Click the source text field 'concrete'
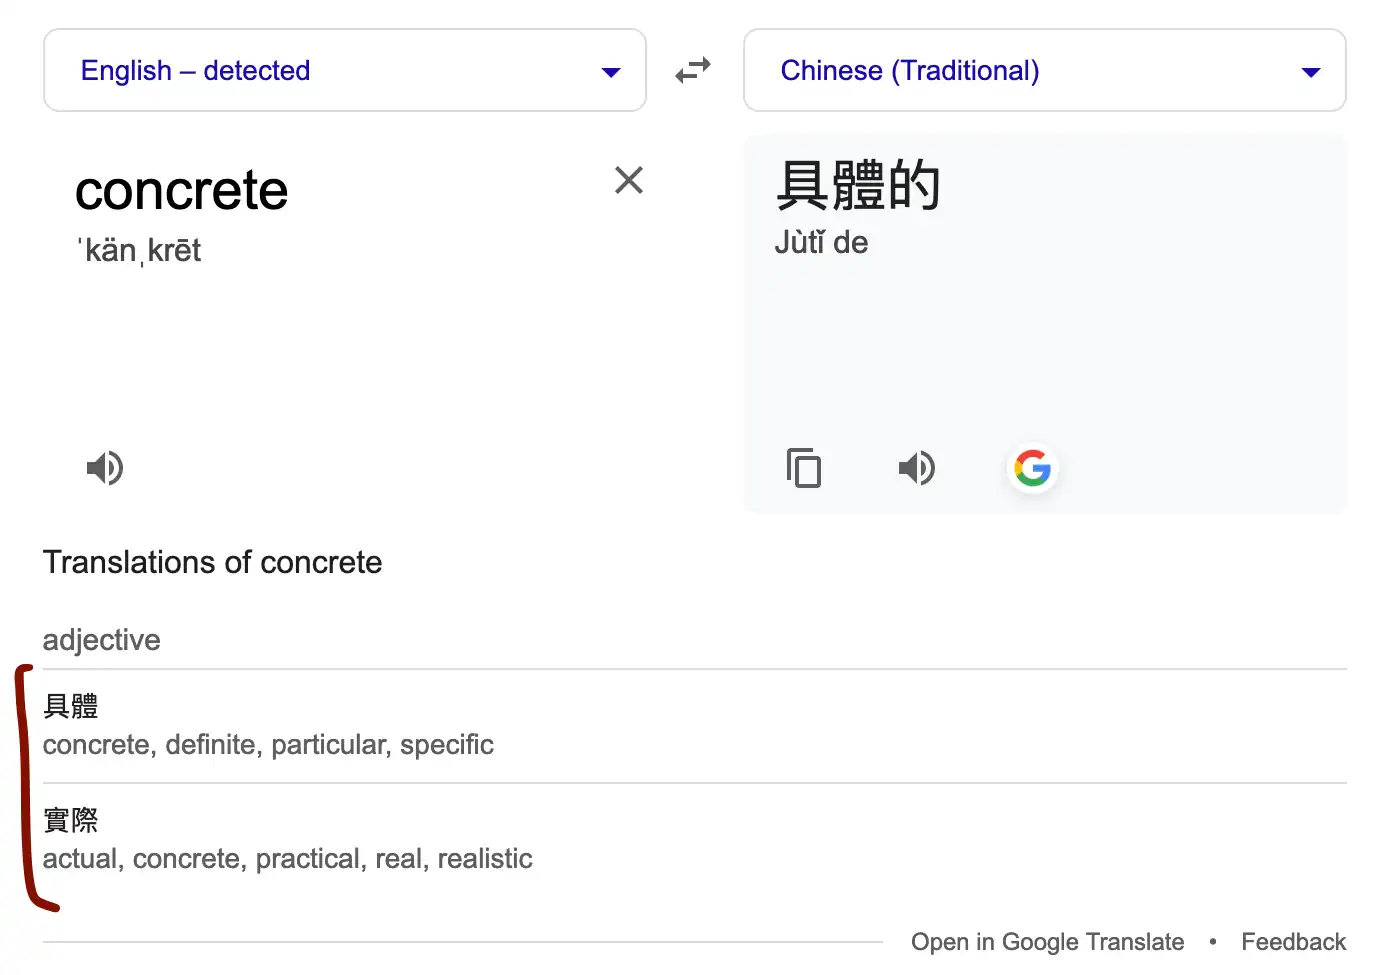The image size is (1384, 975). (182, 190)
